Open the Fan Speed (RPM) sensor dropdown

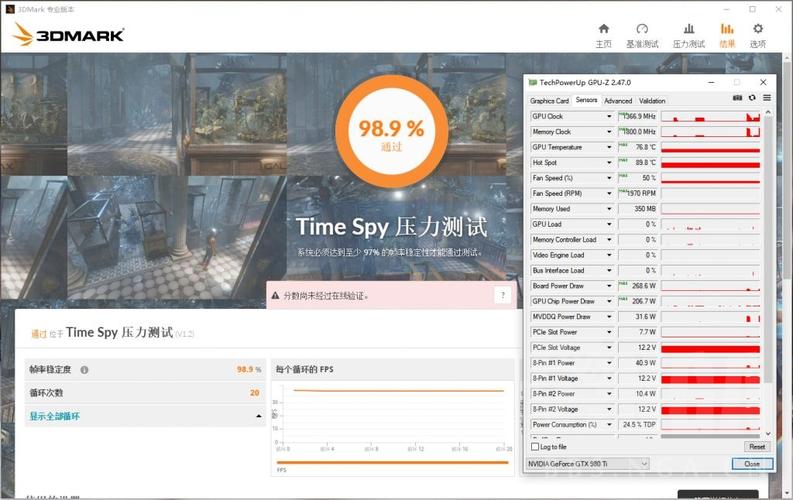pos(609,194)
